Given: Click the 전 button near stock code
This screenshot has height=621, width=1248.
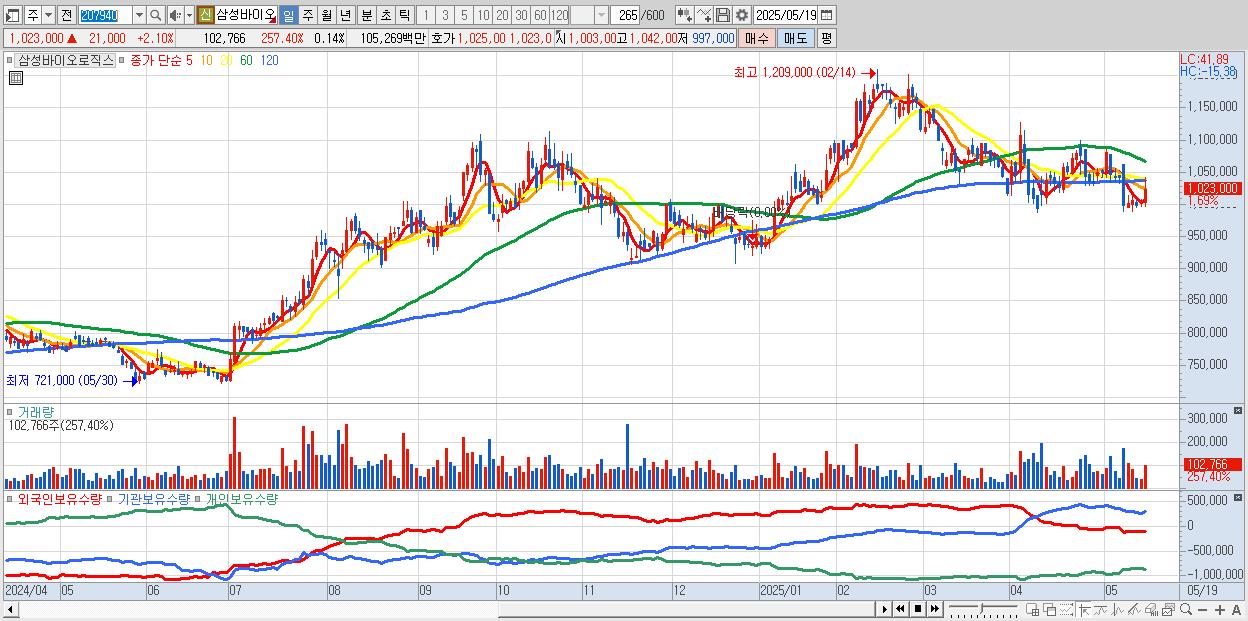Looking at the screenshot, I should 66,15.
